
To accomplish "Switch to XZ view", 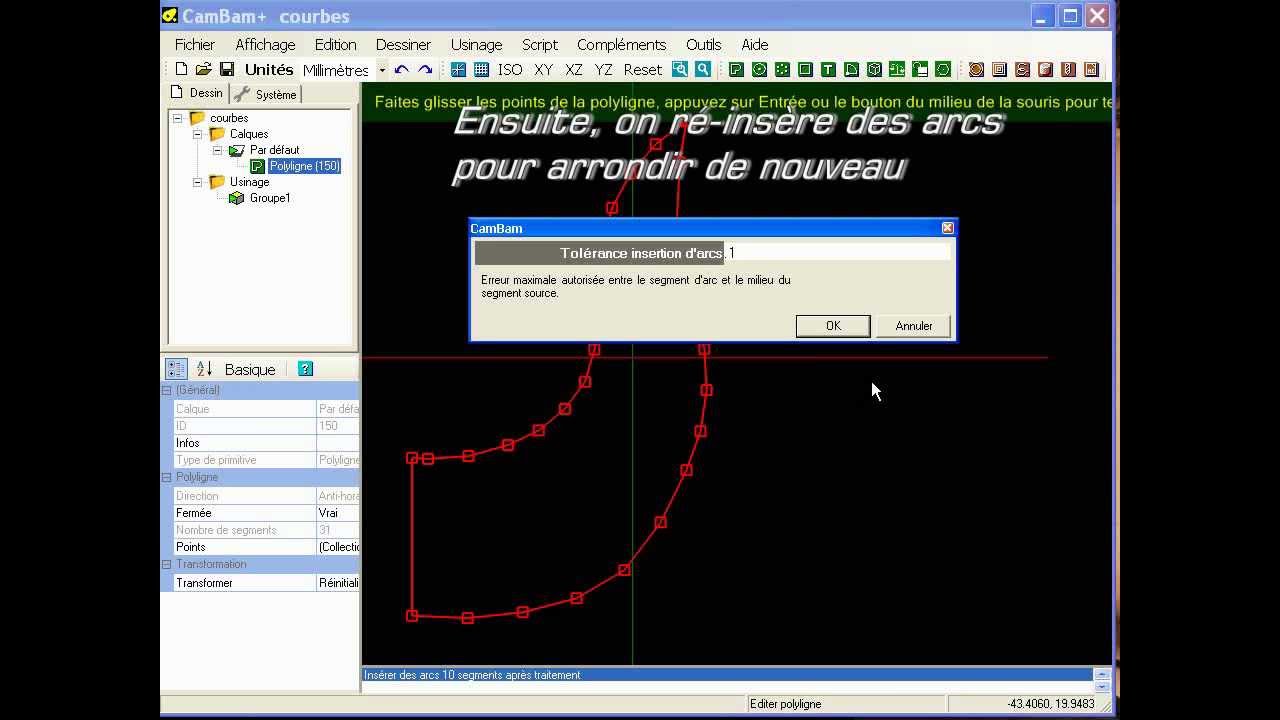I will (x=573, y=69).
